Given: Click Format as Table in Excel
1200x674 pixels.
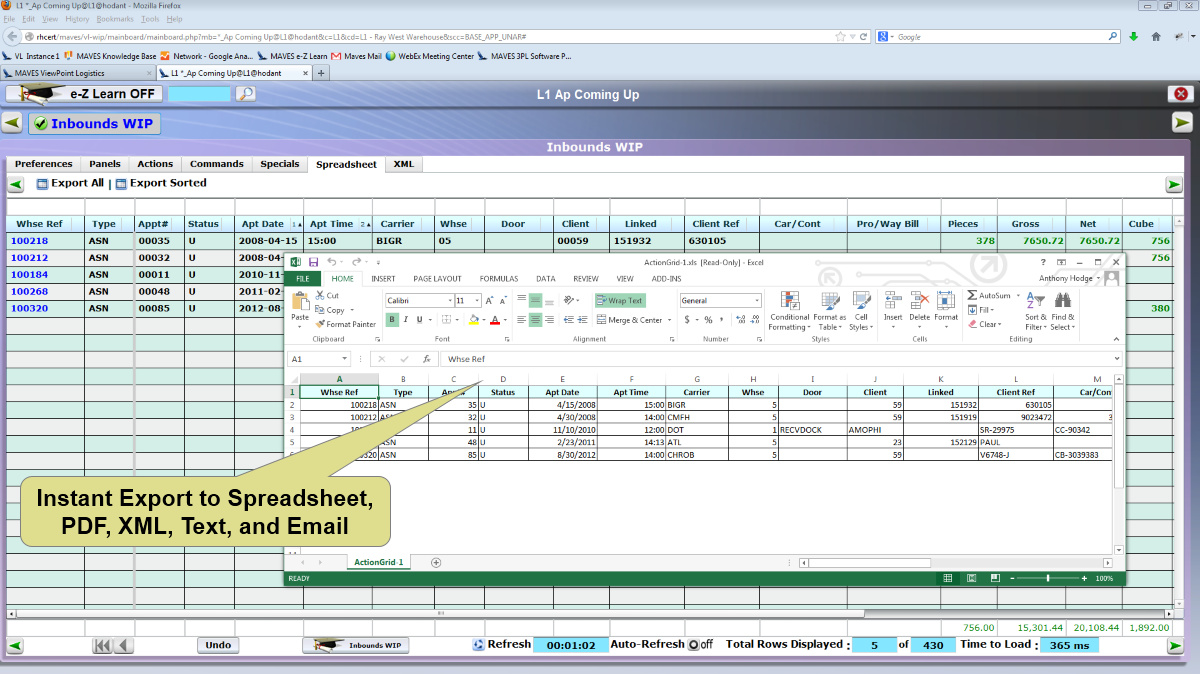Looking at the screenshot, I should coord(830,310).
